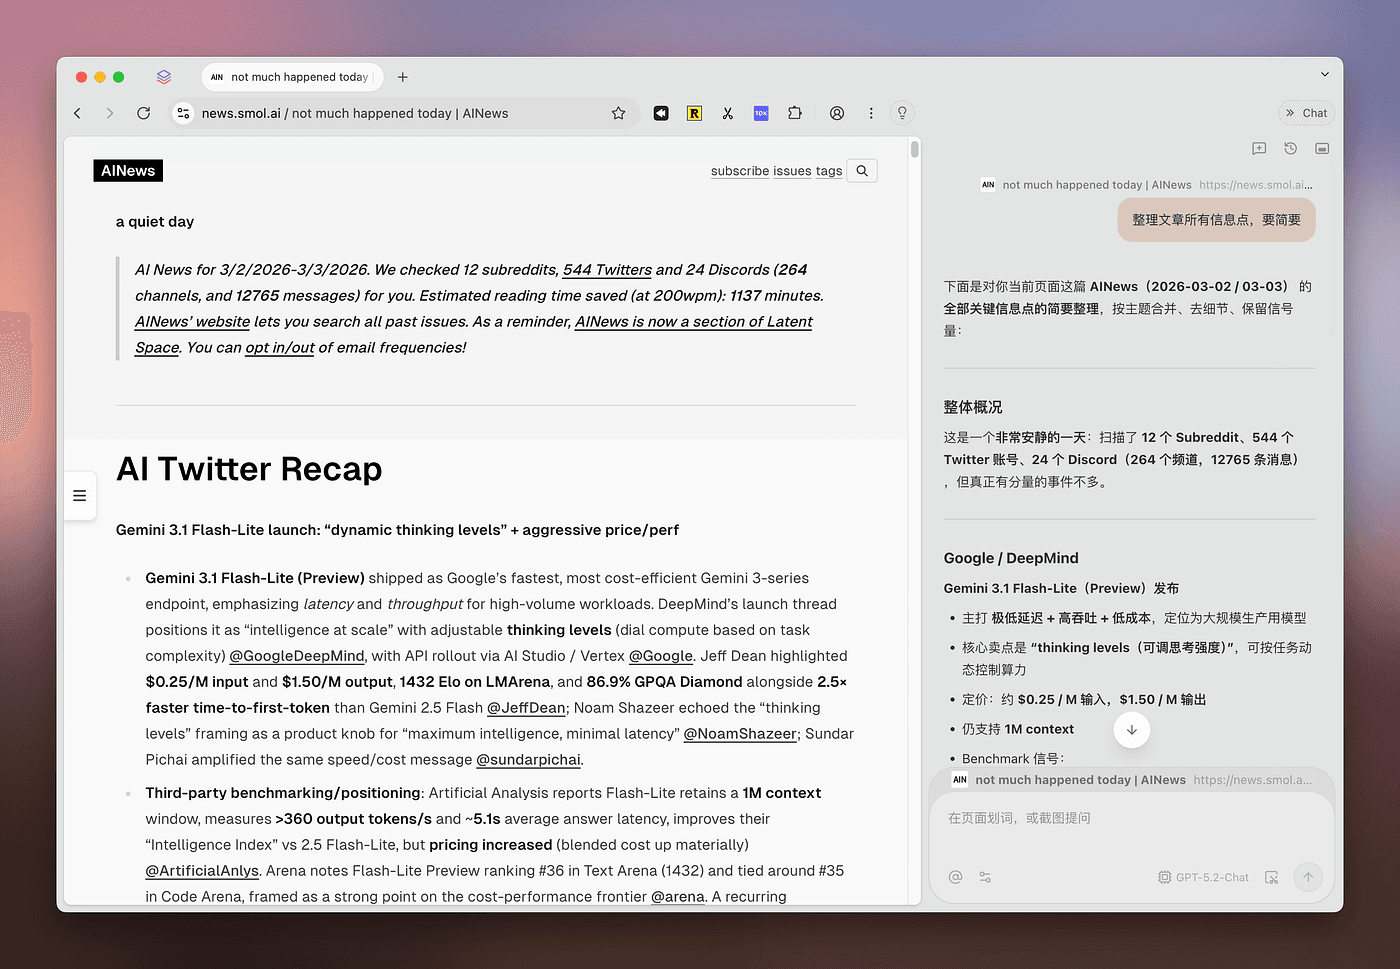Image resolution: width=1400 pixels, height=969 pixels.
Task: Open the table of contents hamburger
Action: [x=80, y=496]
